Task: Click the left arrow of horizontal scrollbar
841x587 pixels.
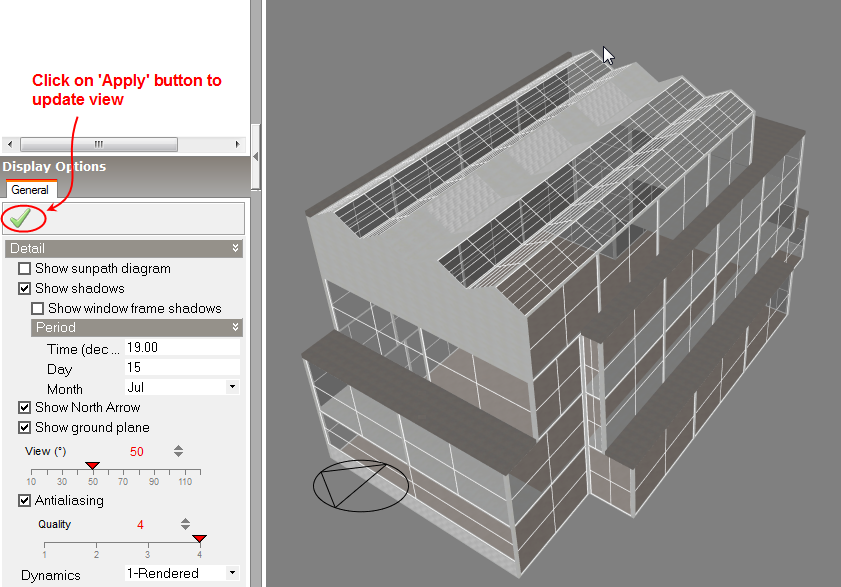Action: pyautogui.click(x=11, y=144)
